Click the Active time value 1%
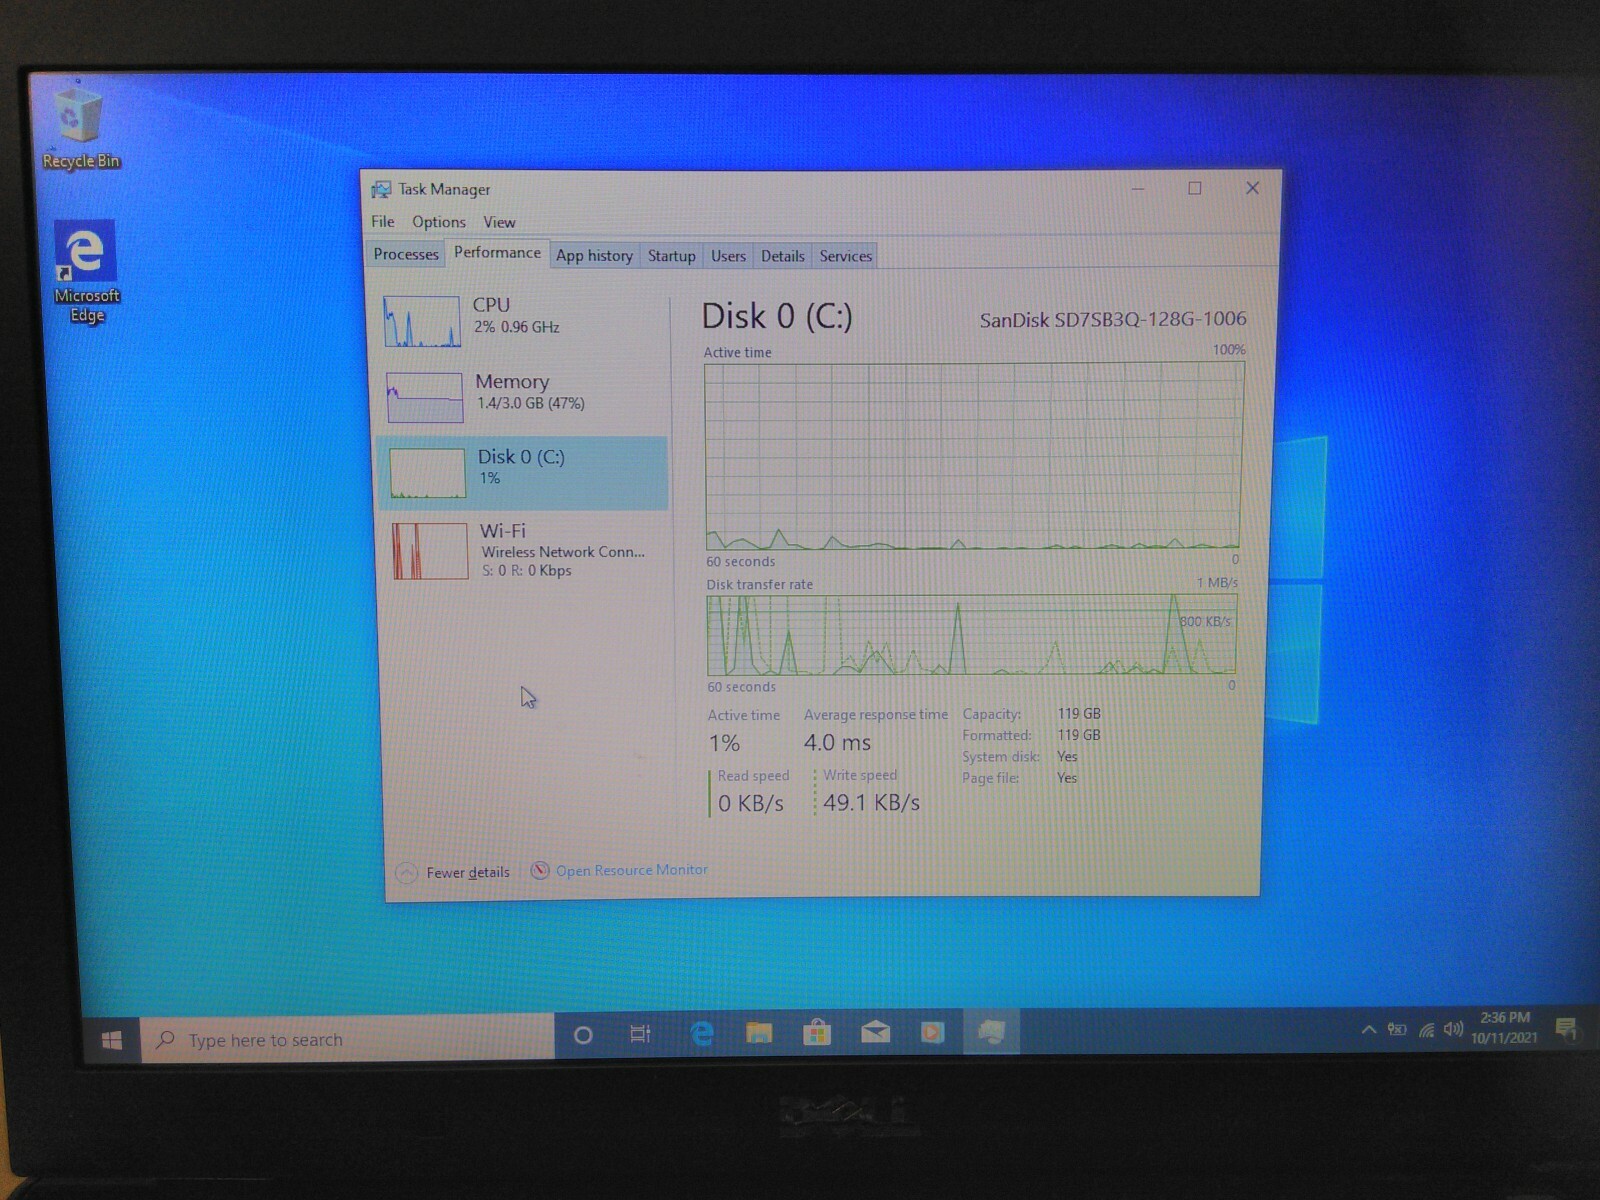The width and height of the screenshot is (1600, 1200). pyautogui.click(x=724, y=743)
